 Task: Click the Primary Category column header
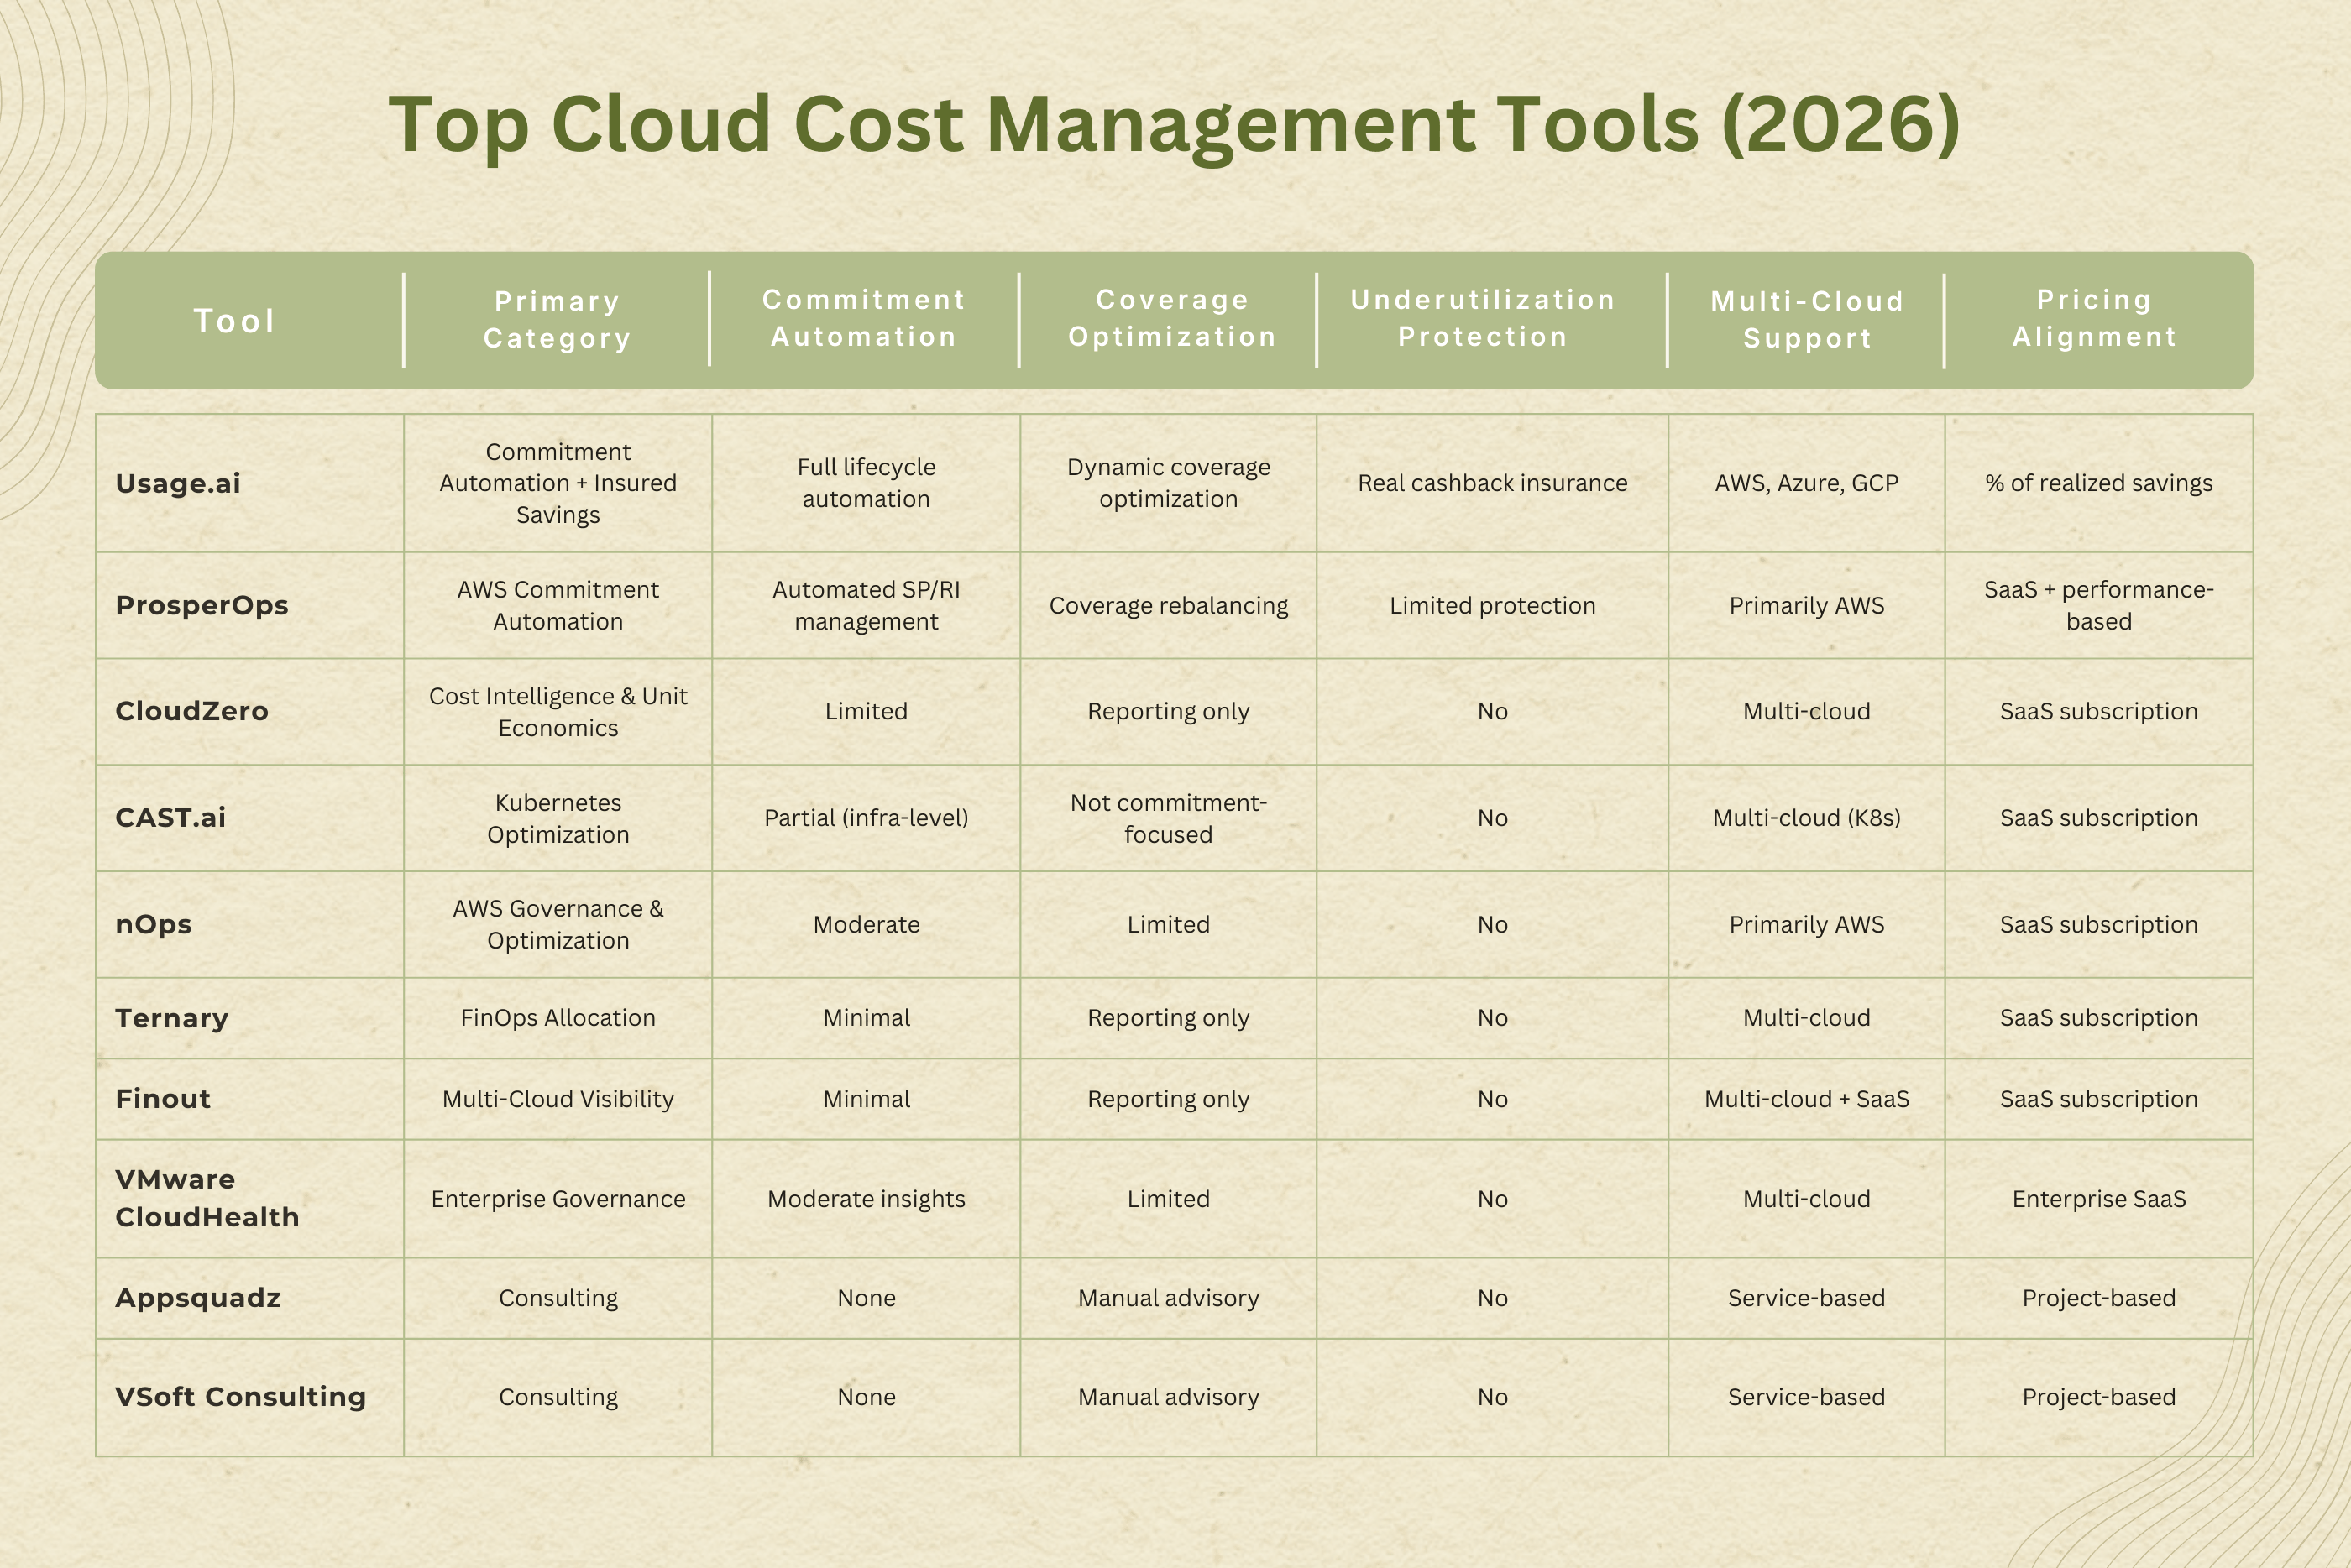557,320
